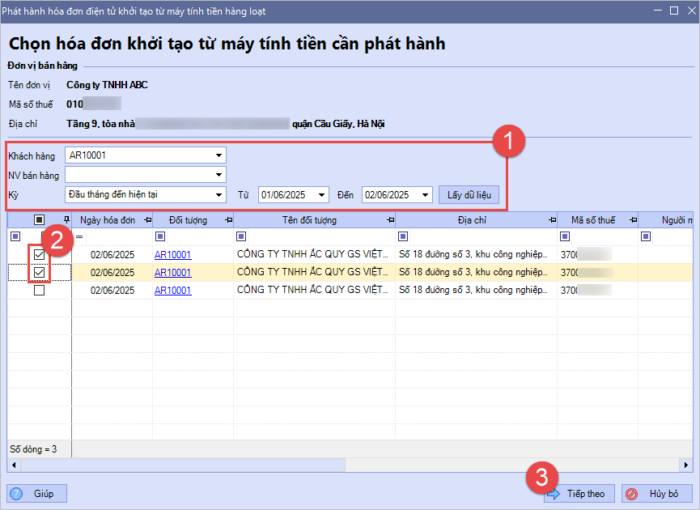Expand the Khách hàng dropdown
The image size is (700, 510).
(x=218, y=156)
